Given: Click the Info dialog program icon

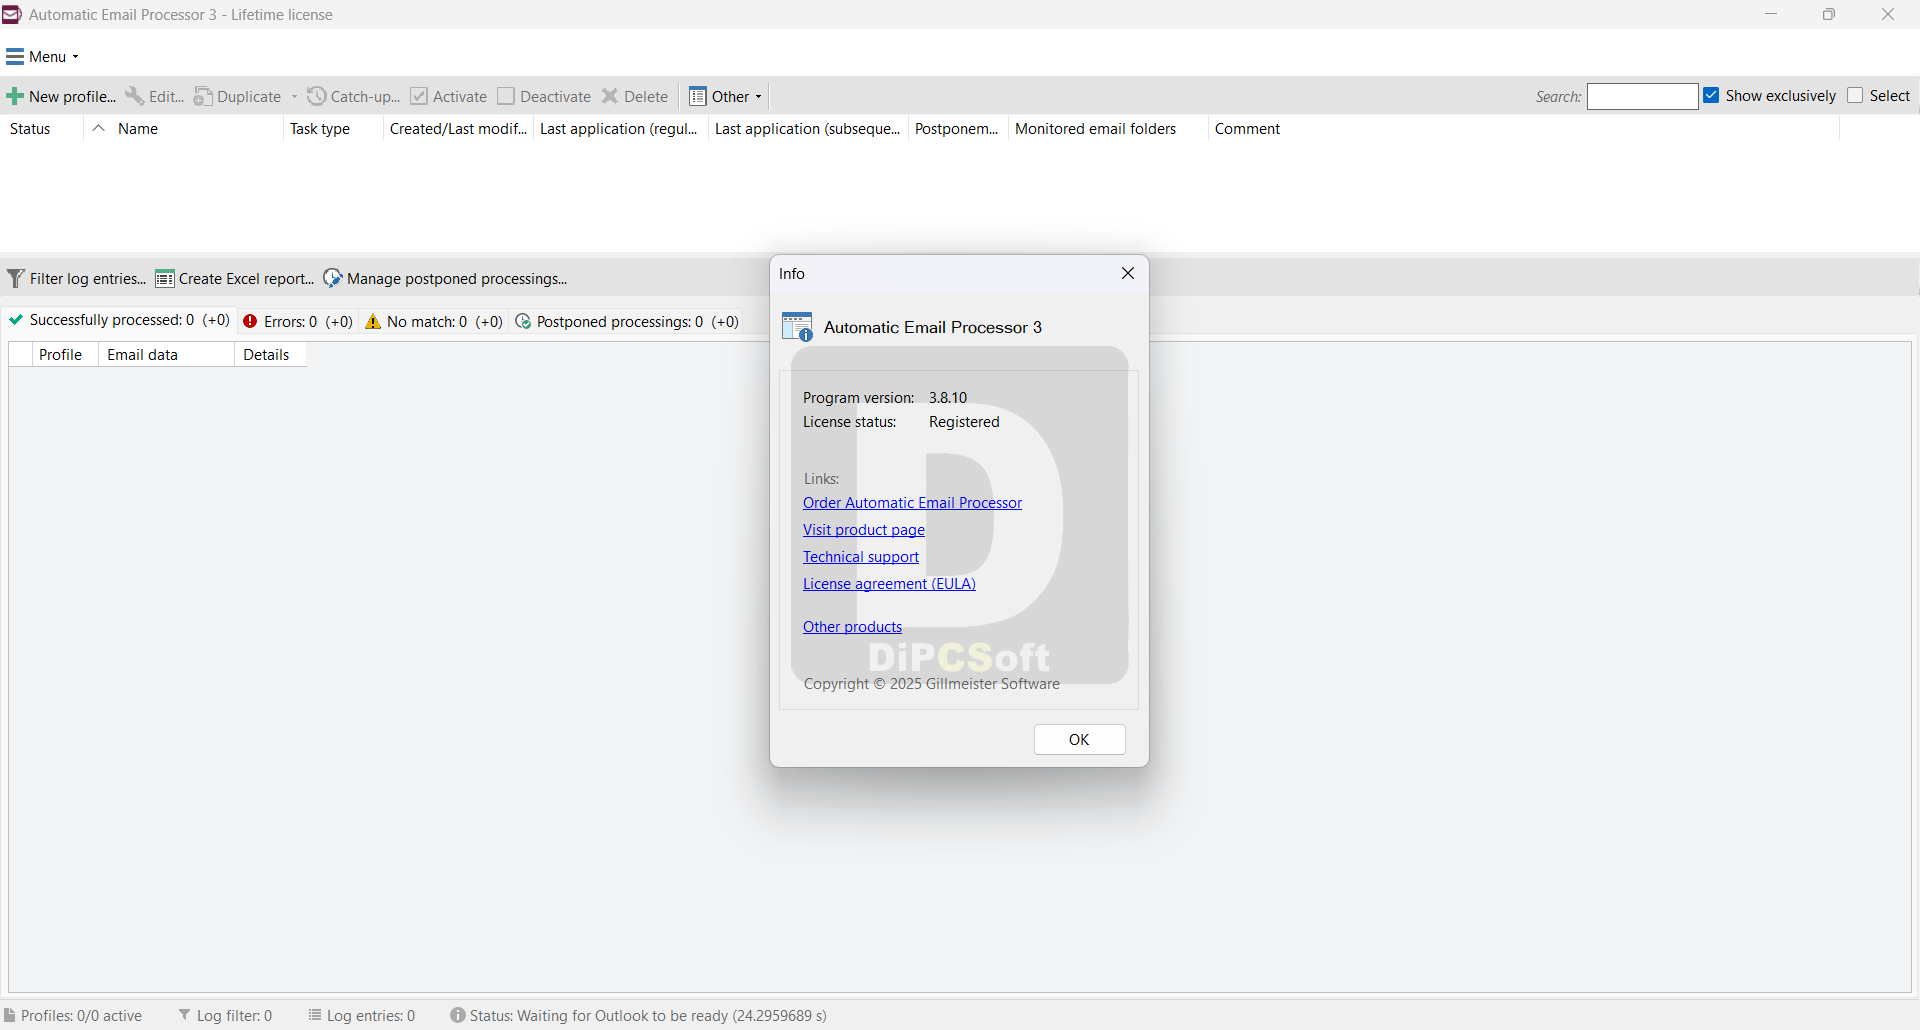Looking at the screenshot, I should [x=797, y=327].
